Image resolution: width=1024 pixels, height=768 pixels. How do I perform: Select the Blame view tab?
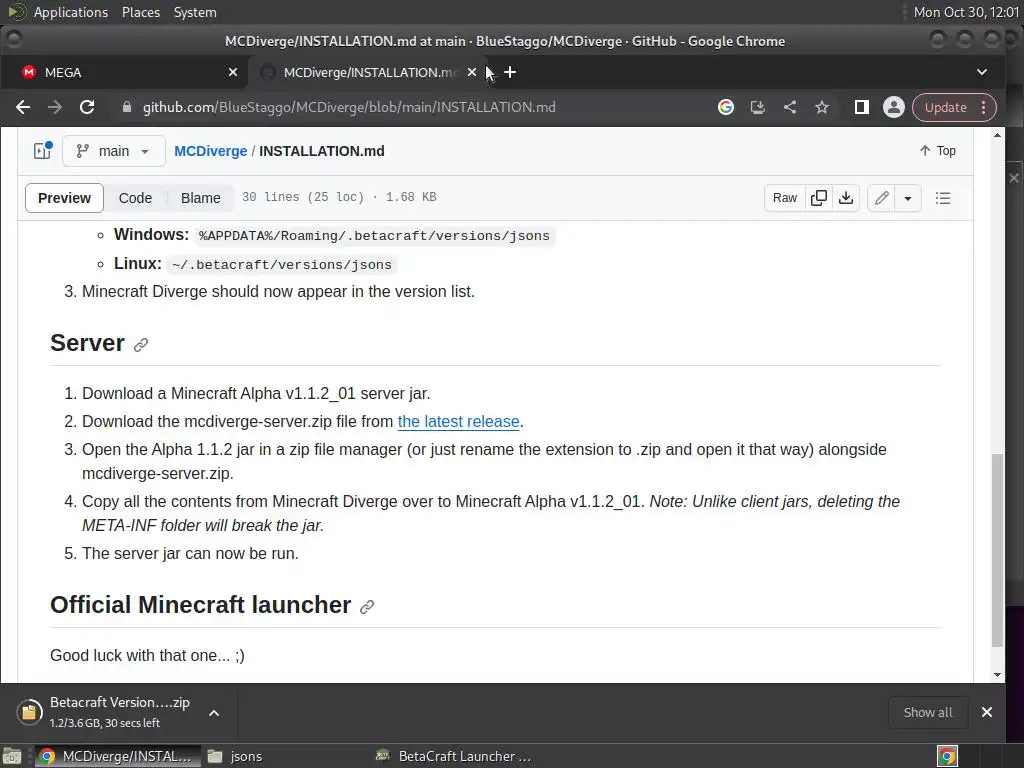(200, 198)
